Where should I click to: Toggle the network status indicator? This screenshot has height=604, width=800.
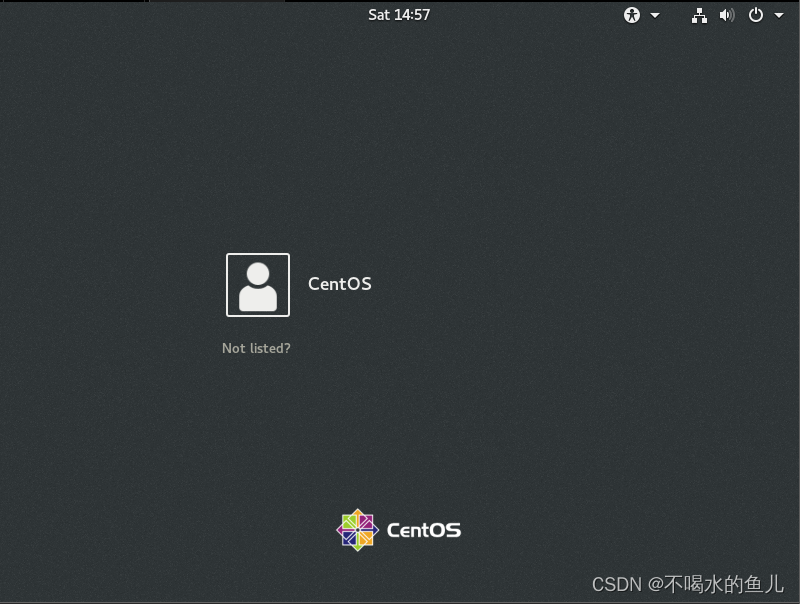tap(699, 15)
